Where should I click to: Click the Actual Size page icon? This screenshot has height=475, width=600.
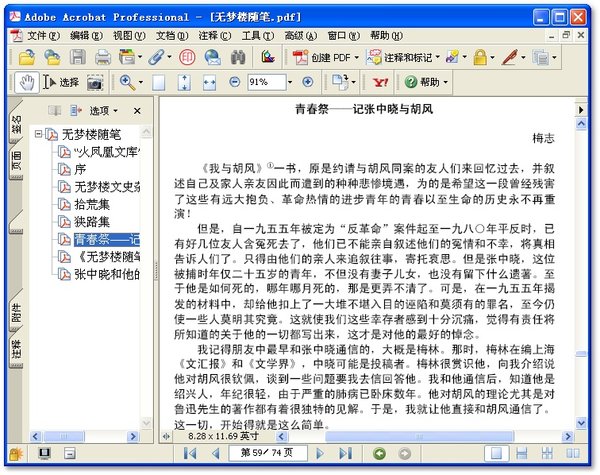coord(159,82)
